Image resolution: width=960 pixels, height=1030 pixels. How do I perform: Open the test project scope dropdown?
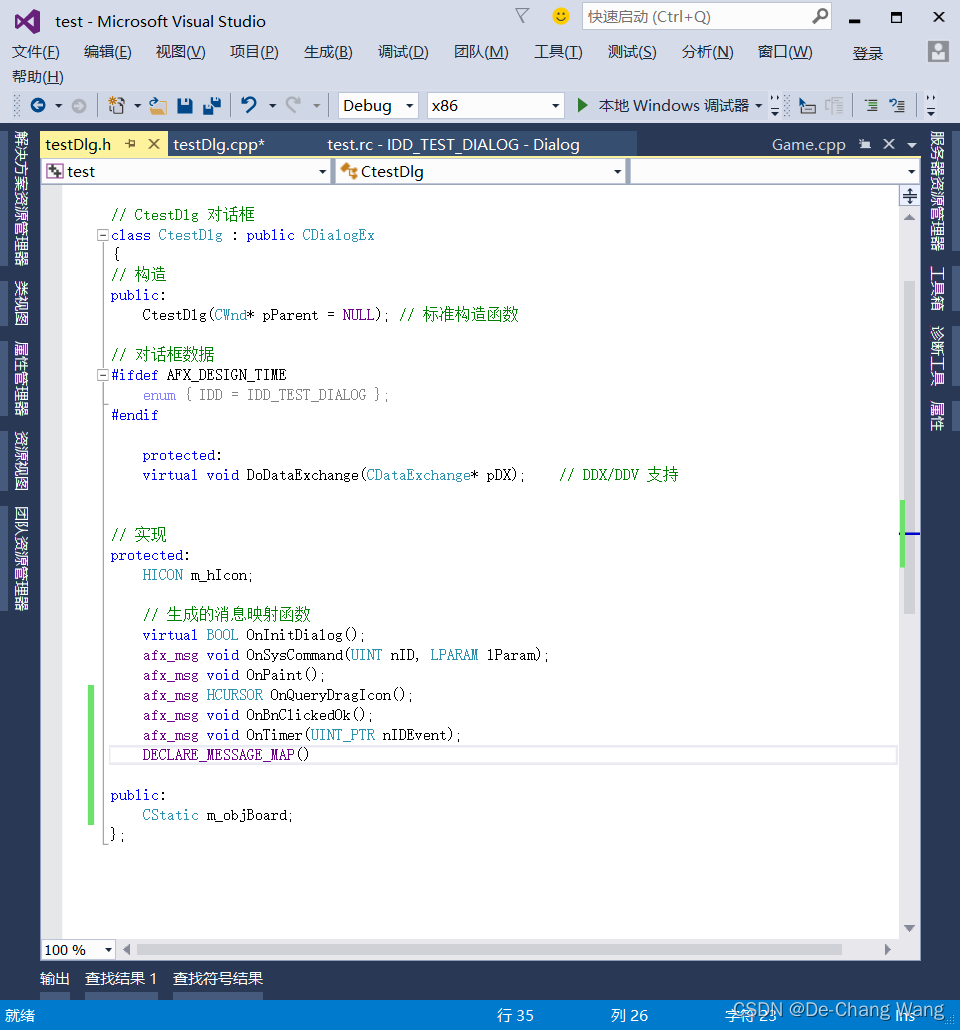pos(187,171)
